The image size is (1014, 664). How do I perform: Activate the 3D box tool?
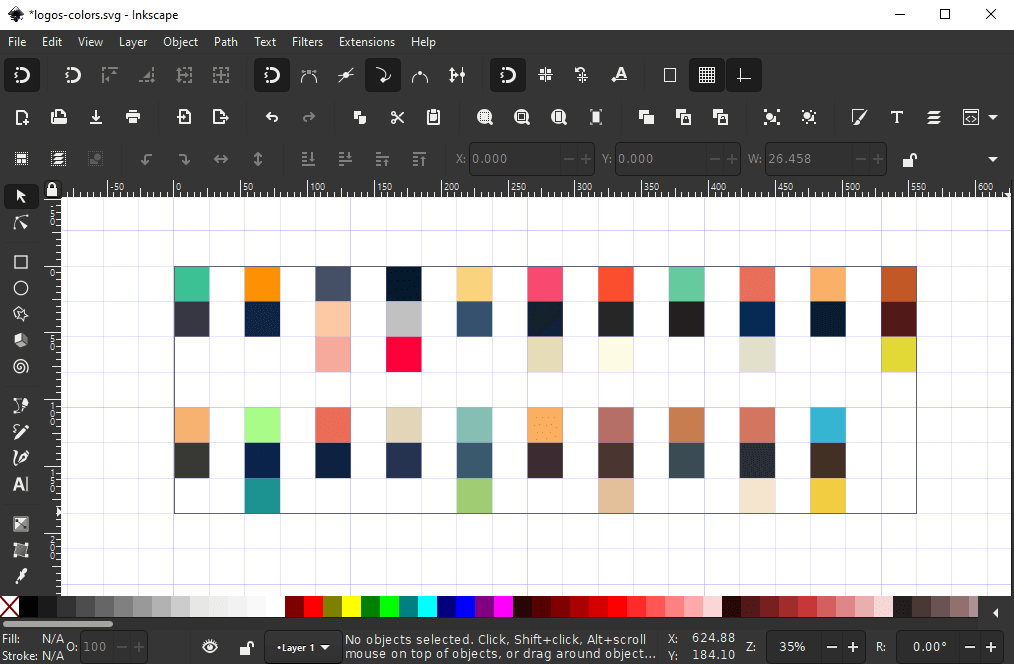coord(21,340)
